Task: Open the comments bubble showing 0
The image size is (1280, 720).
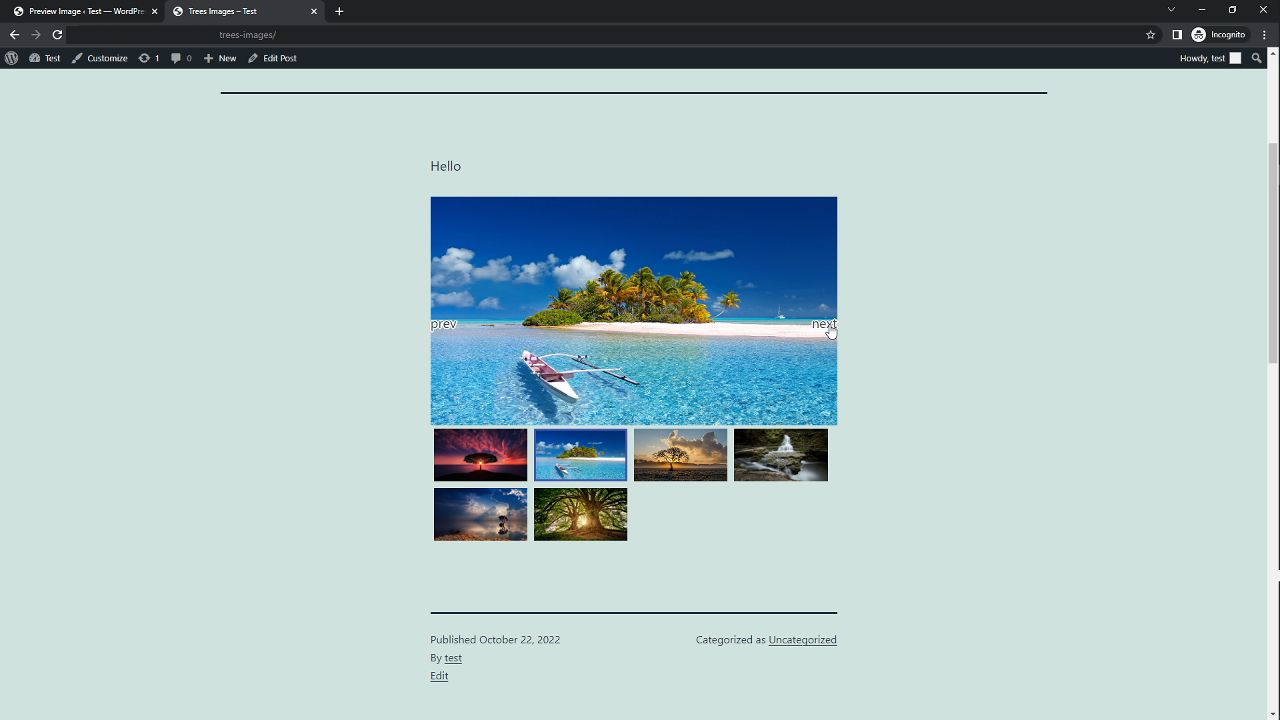Action: (x=181, y=58)
